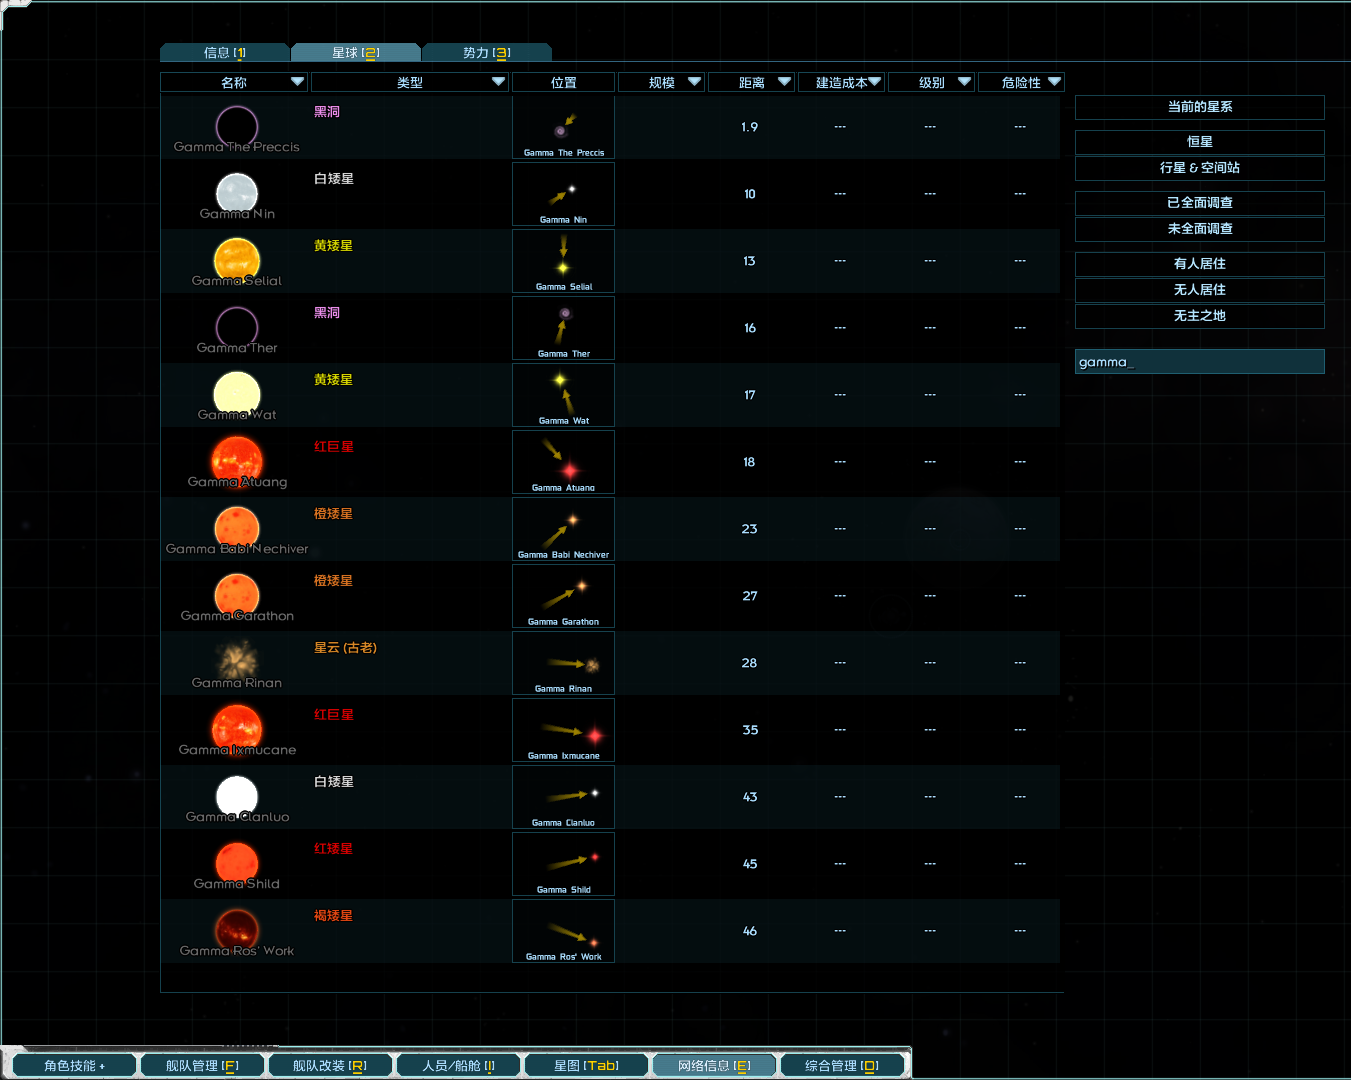This screenshot has width=1351, height=1080.
Task: Click the gamma search input field
Action: pos(1199,361)
